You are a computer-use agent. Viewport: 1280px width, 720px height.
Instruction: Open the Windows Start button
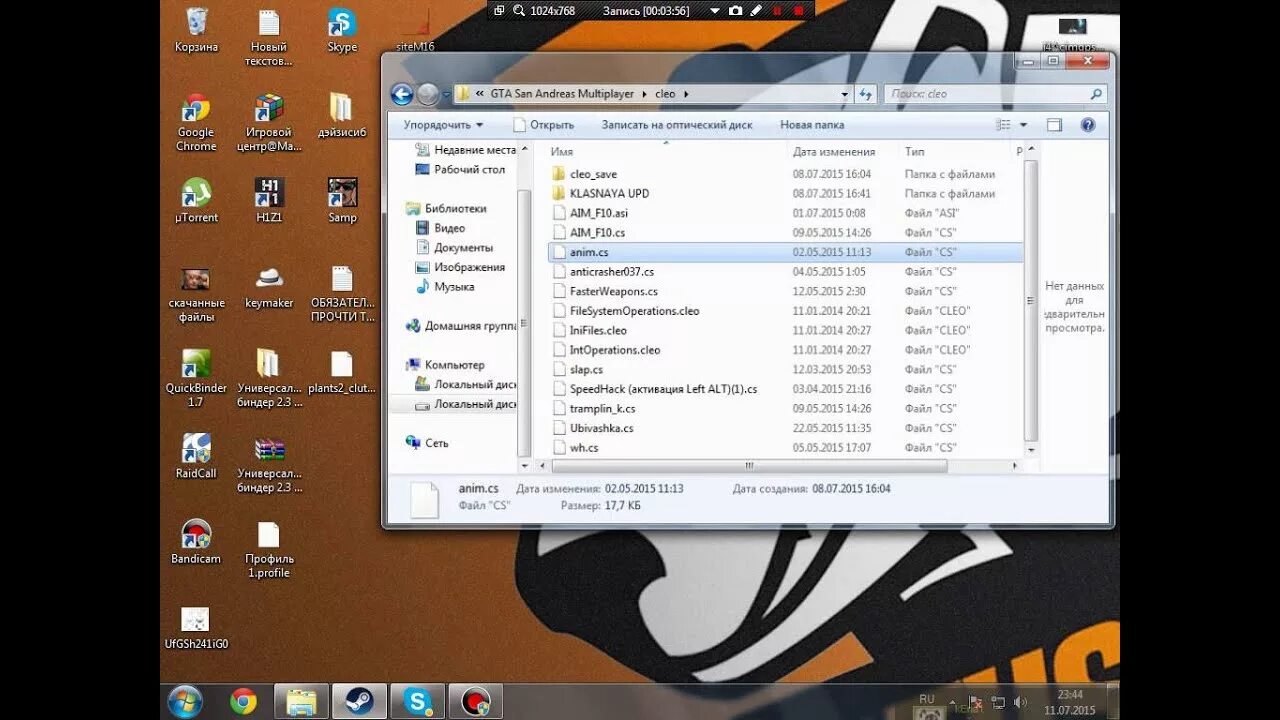click(185, 701)
